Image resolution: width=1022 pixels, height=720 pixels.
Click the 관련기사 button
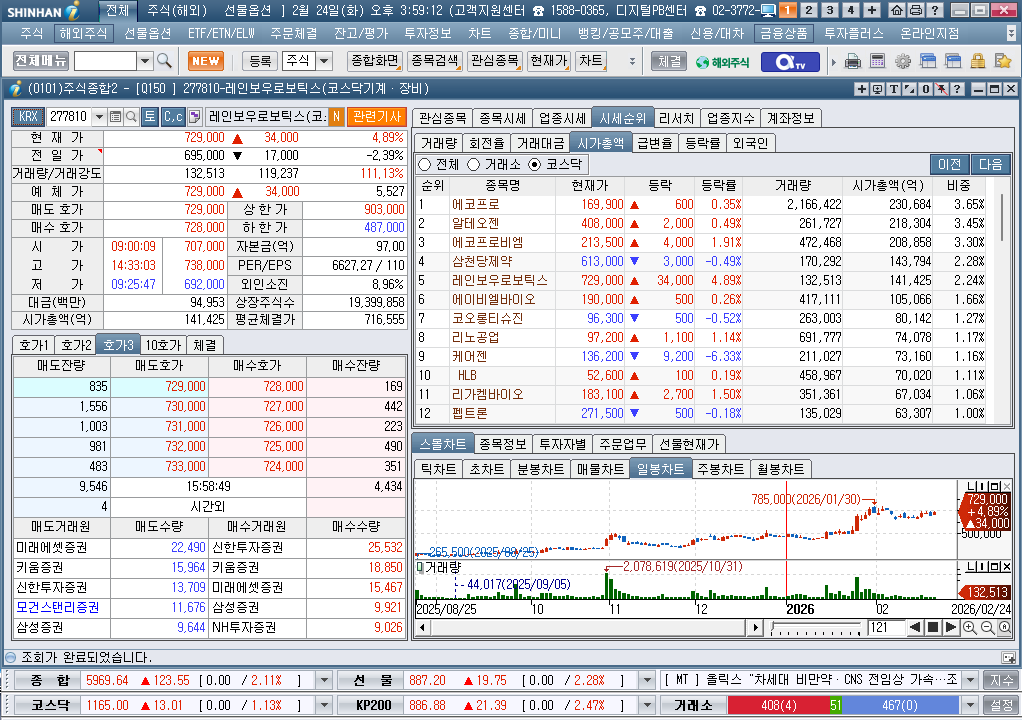(376, 117)
